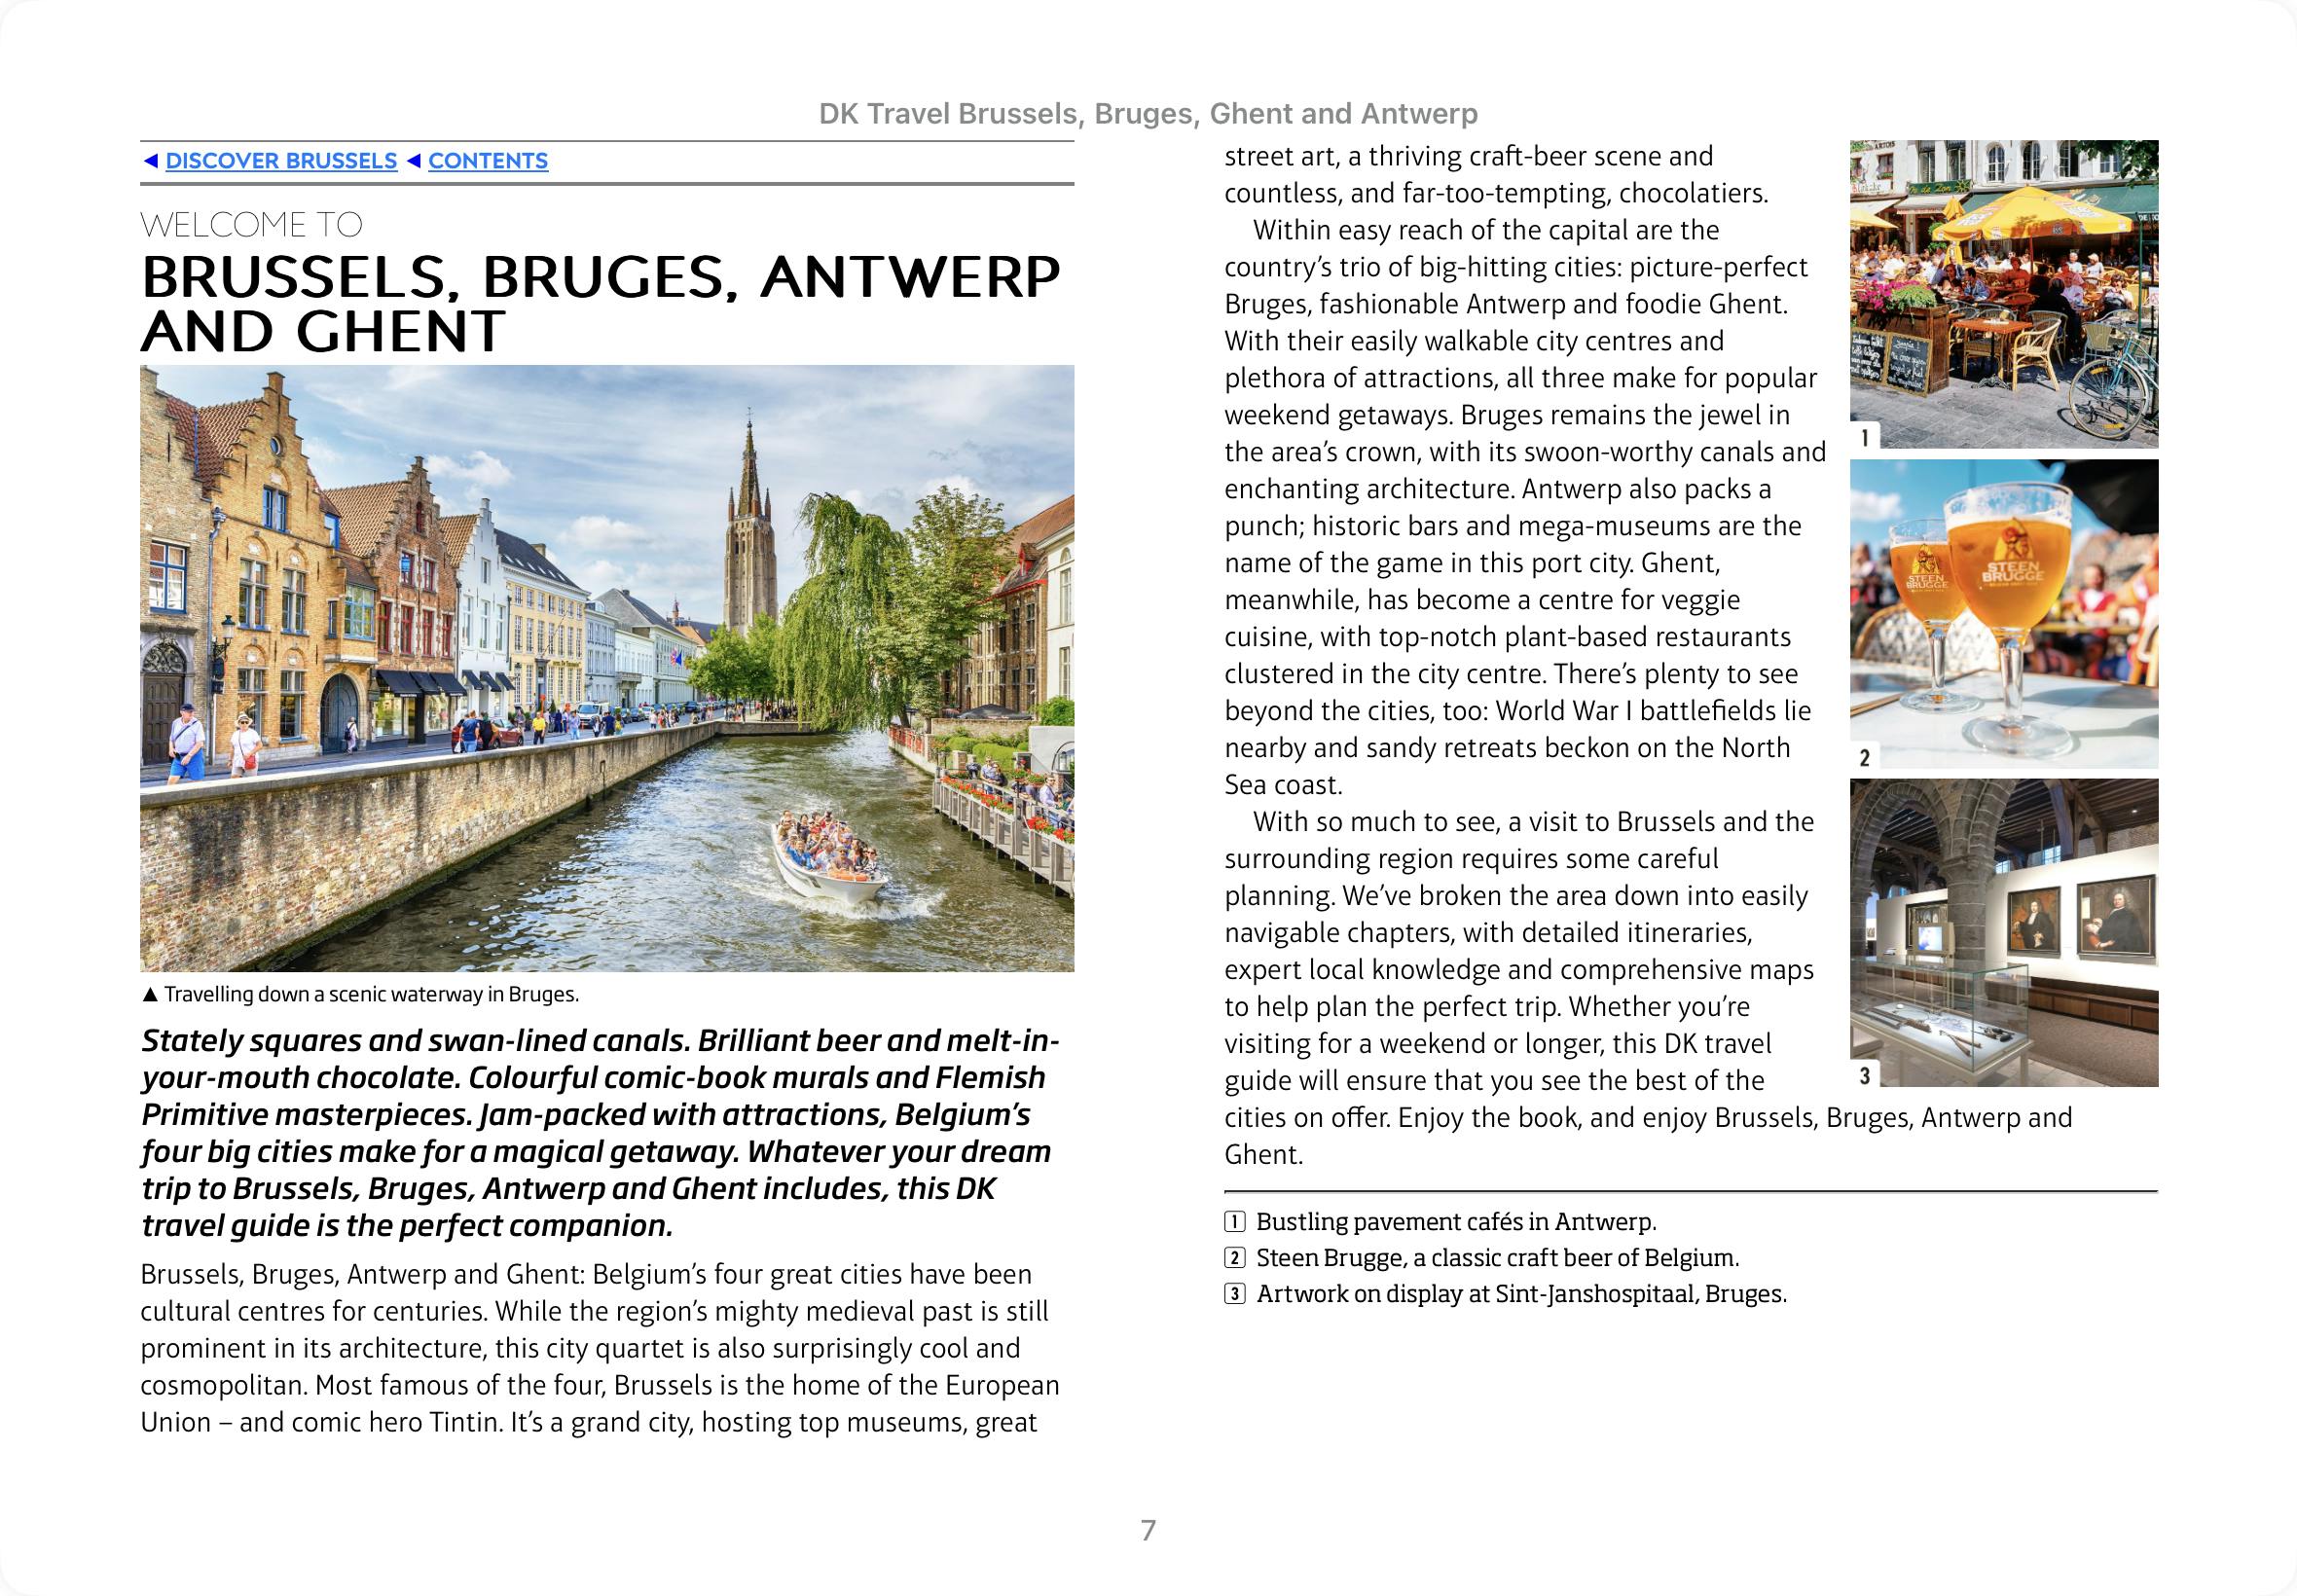2297x1596 pixels.
Task: Open the Steen Brugge beer glasses photo
Action: point(2004,613)
